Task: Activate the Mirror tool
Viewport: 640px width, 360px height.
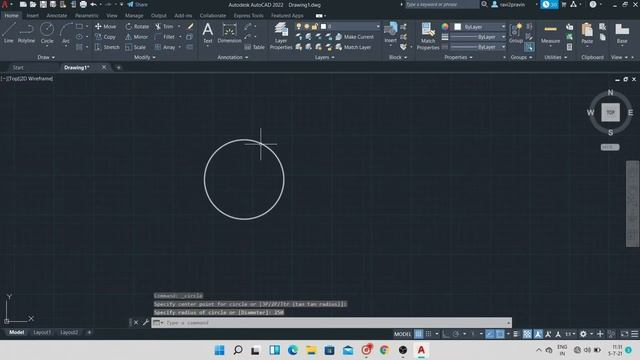Action: [x=137, y=37]
